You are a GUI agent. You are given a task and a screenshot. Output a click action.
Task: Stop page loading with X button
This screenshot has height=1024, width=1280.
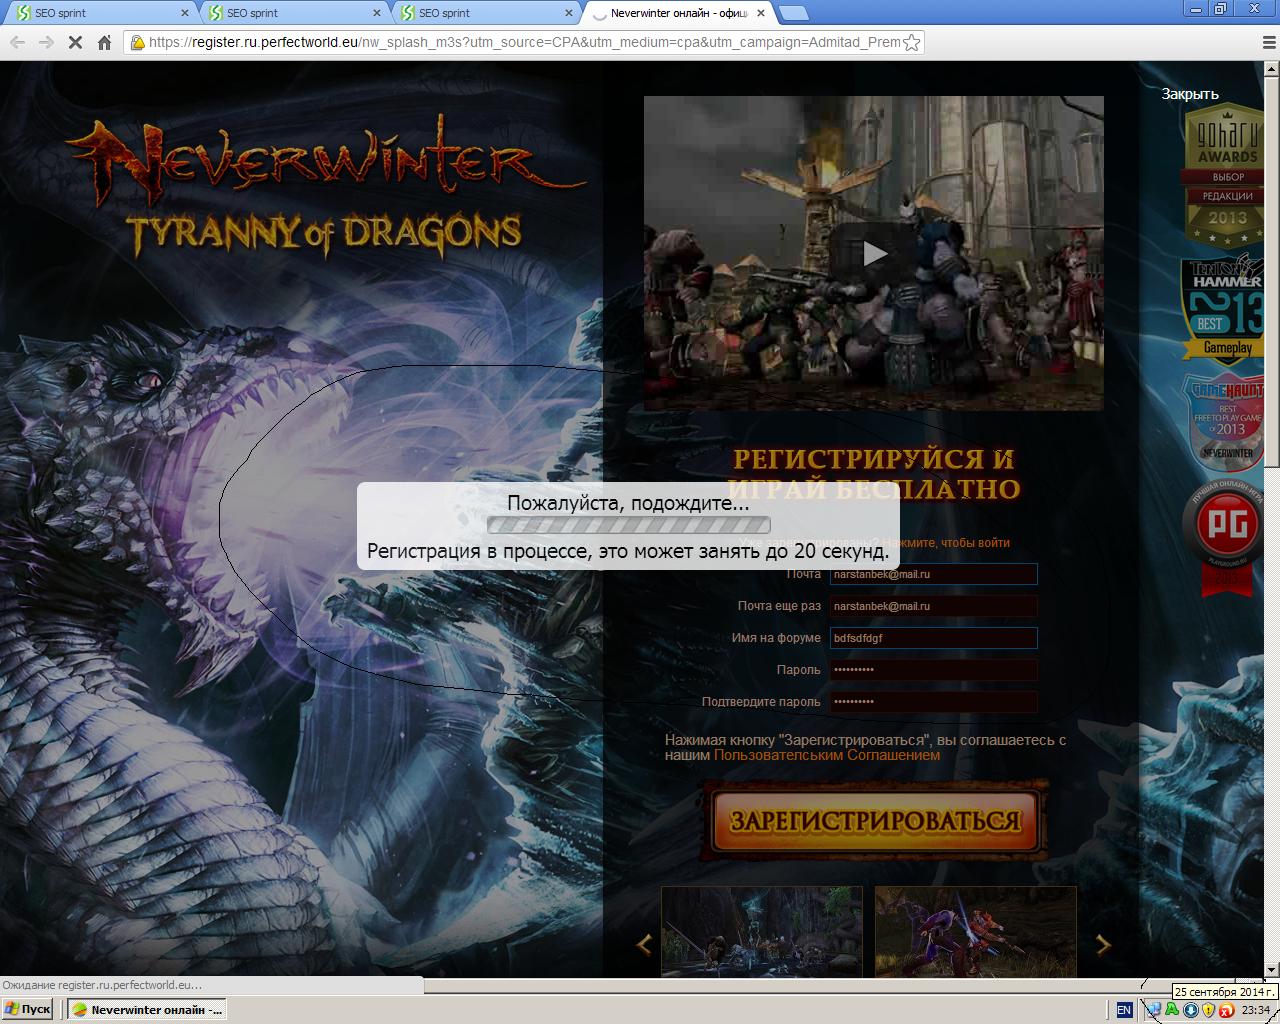(x=75, y=42)
